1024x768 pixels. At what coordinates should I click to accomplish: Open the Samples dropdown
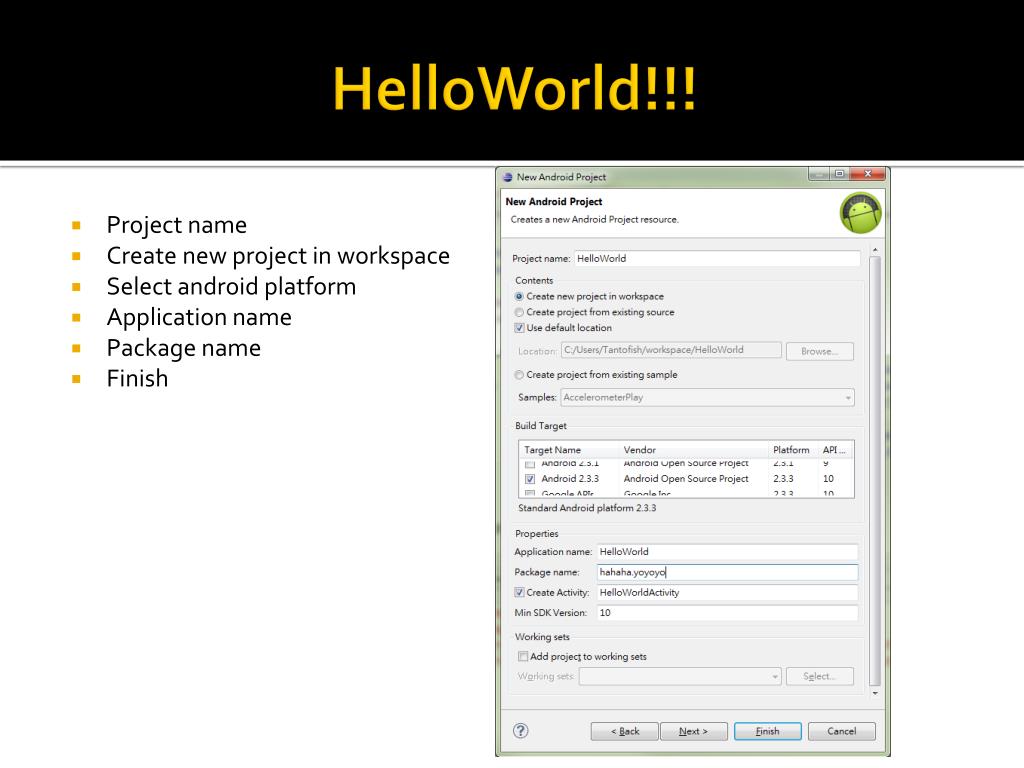pos(707,397)
